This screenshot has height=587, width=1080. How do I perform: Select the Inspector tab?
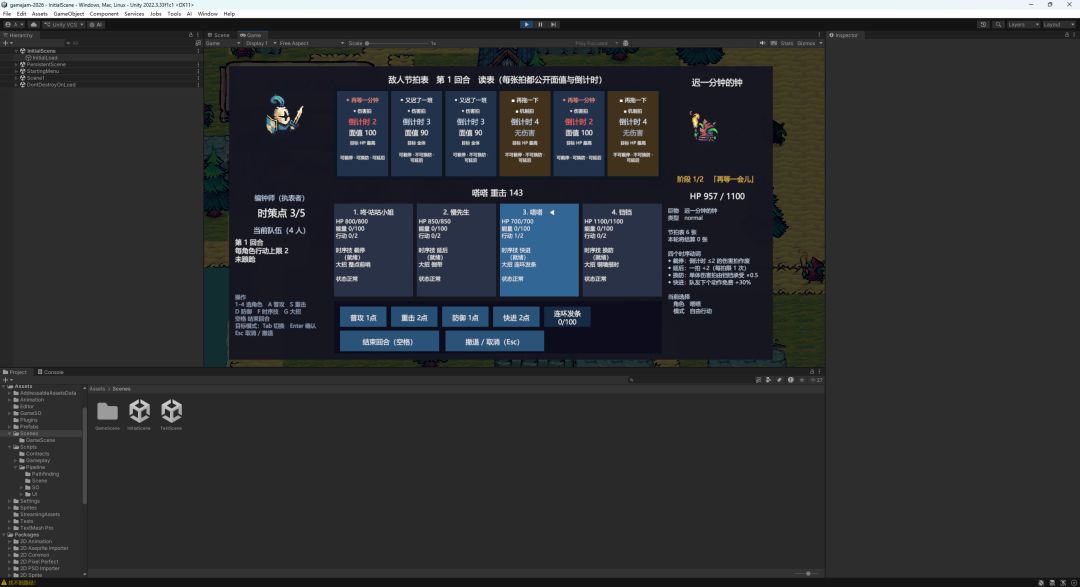pyautogui.click(x=844, y=35)
